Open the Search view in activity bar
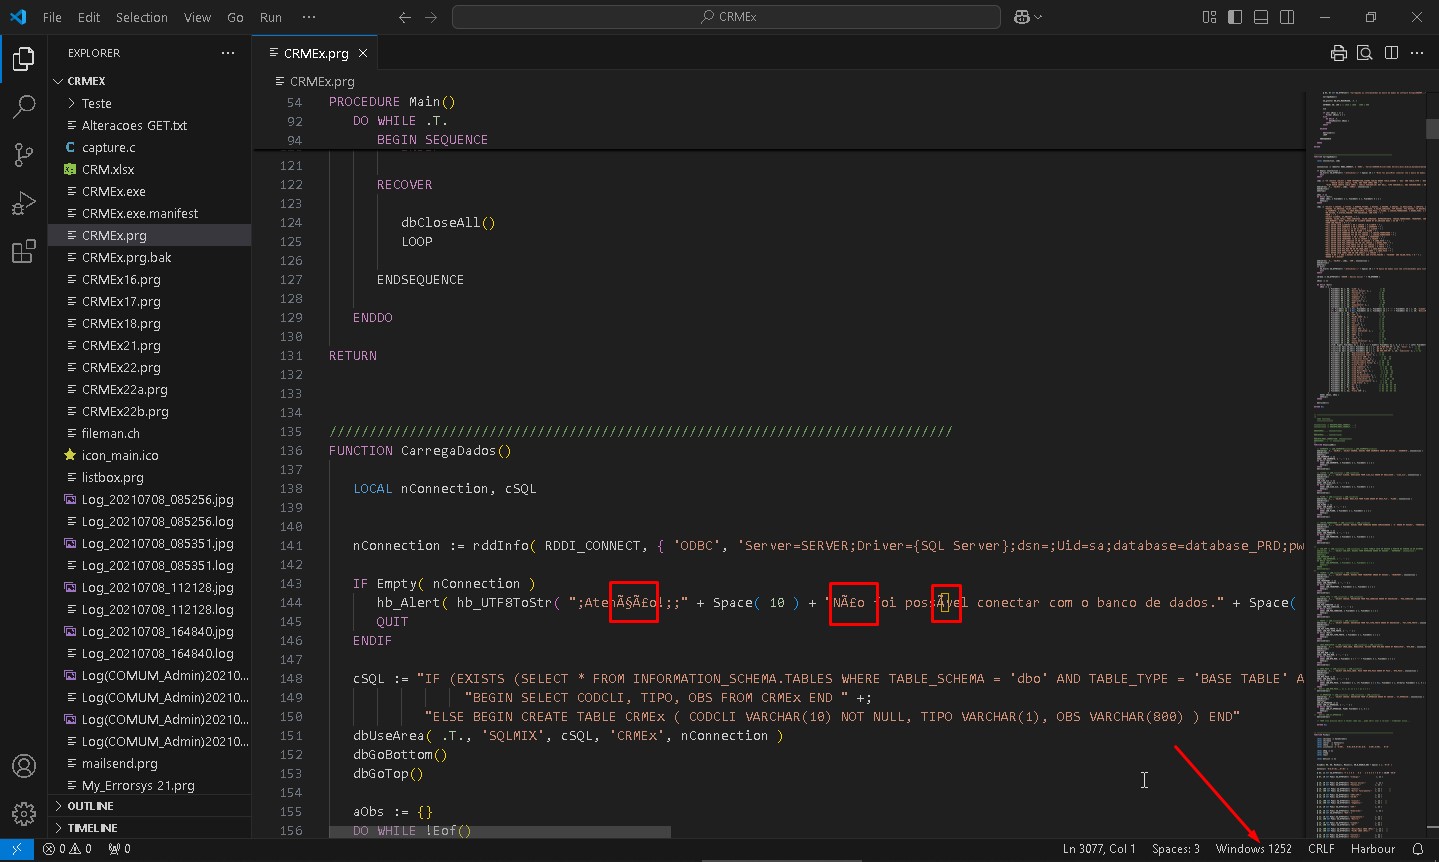Viewport: 1439px width, 862px height. click(x=24, y=106)
